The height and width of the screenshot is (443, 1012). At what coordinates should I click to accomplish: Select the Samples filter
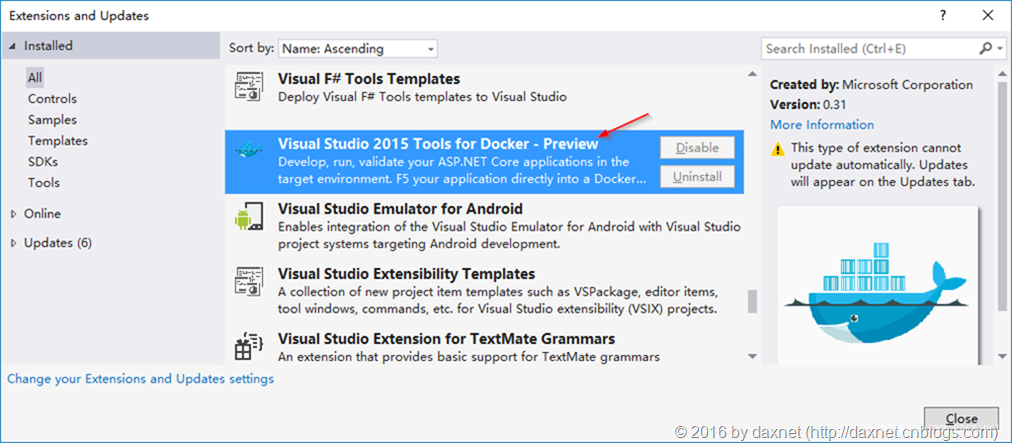click(52, 120)
